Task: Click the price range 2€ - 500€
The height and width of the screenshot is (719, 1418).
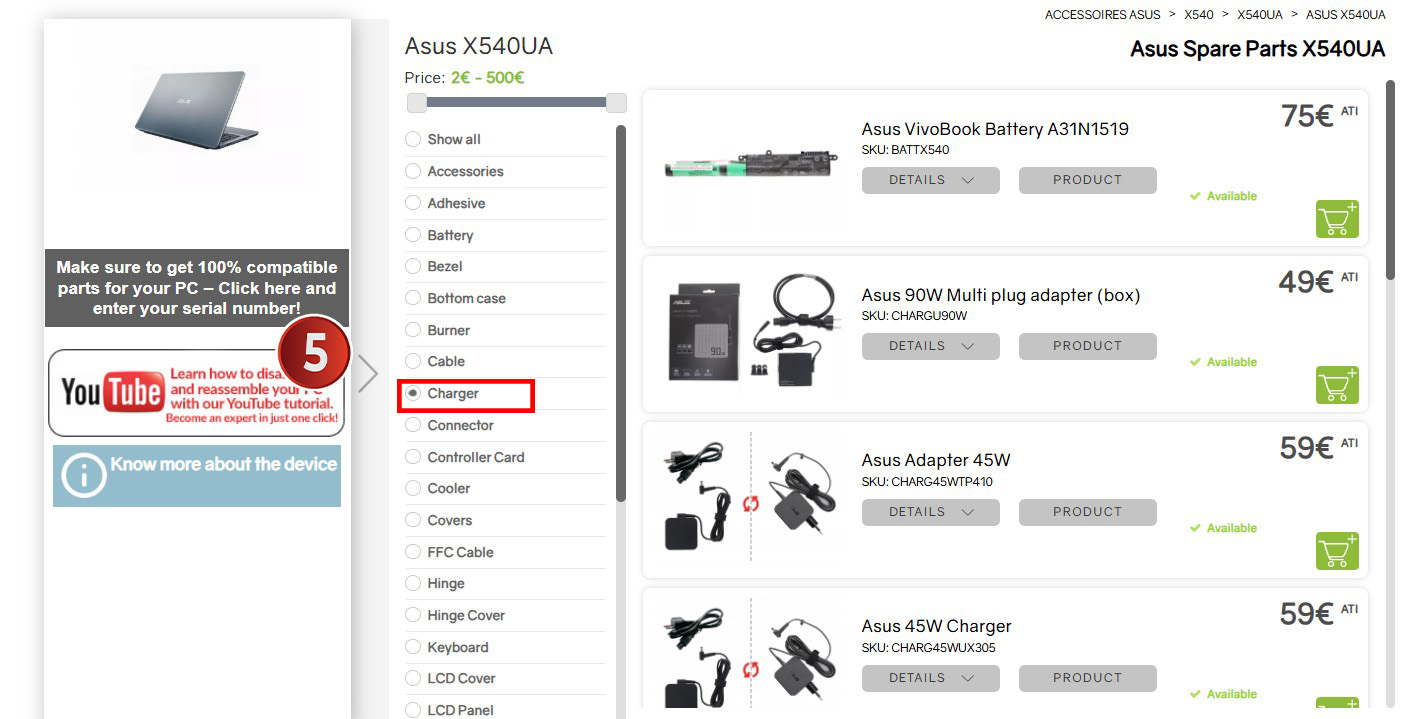Action: 487,77
